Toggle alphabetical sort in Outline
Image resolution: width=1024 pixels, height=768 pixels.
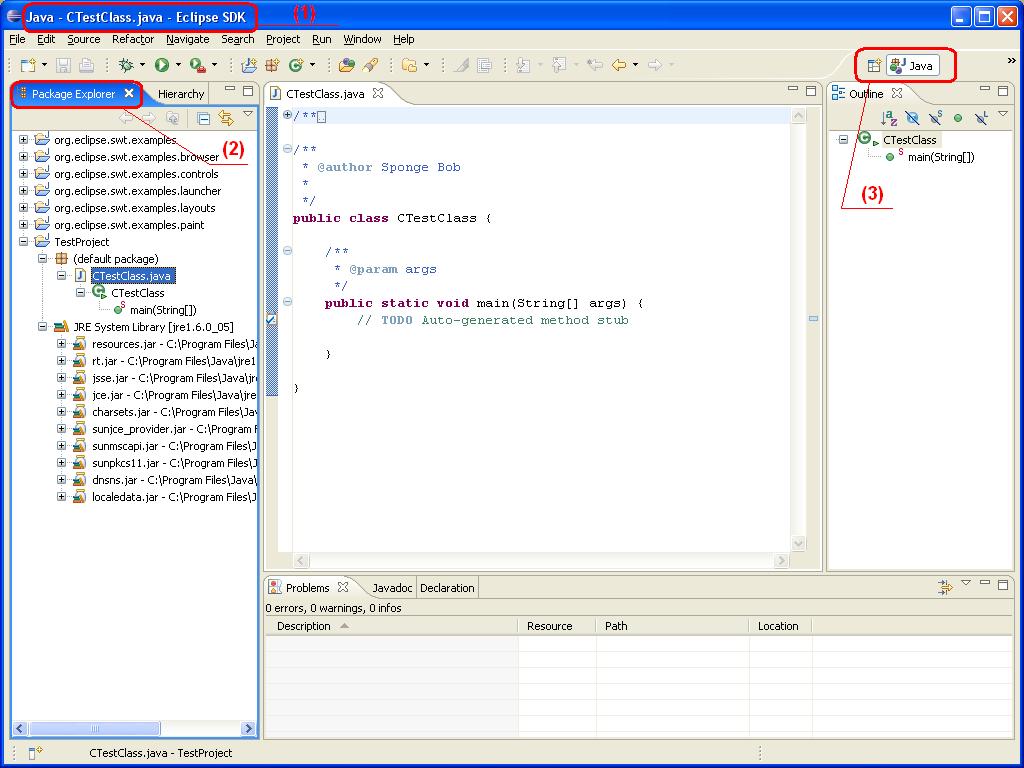pos(889,118)
